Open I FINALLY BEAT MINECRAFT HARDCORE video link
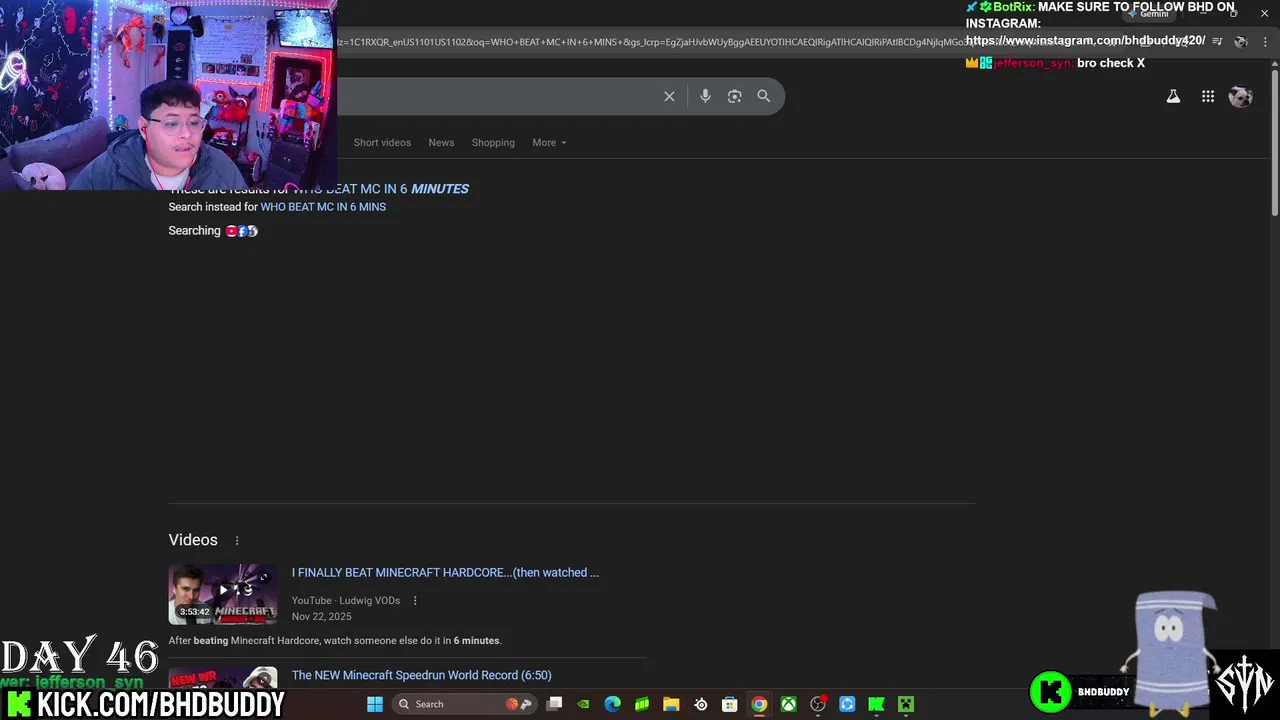1280x720 pixels. [x=445, y=573]
